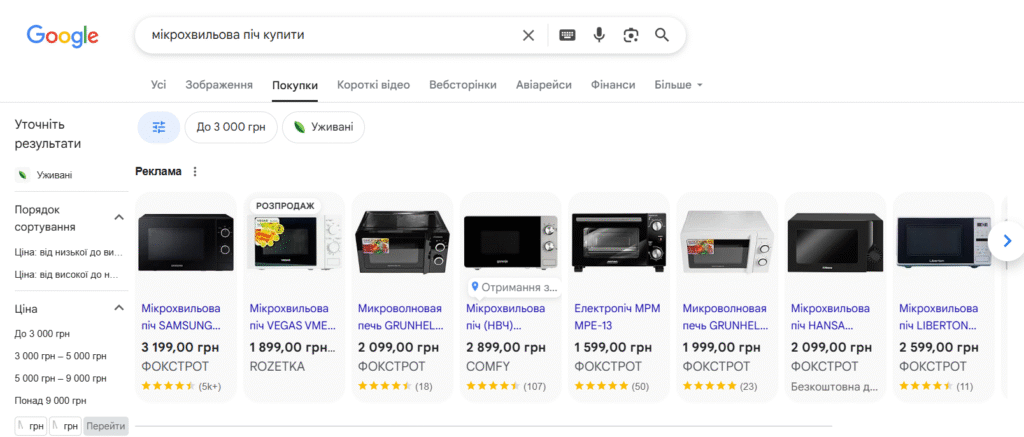The width and height of the screenshot is (1024, 437).
Task: Open the Короткі відео tab
Action: pos(373,85)
